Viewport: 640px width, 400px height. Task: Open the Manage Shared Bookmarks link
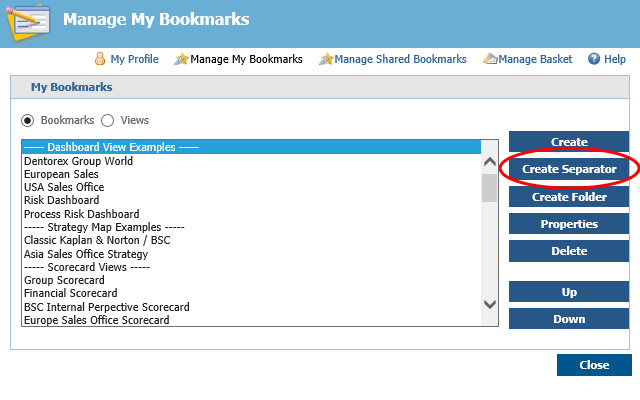coord(400,59)
